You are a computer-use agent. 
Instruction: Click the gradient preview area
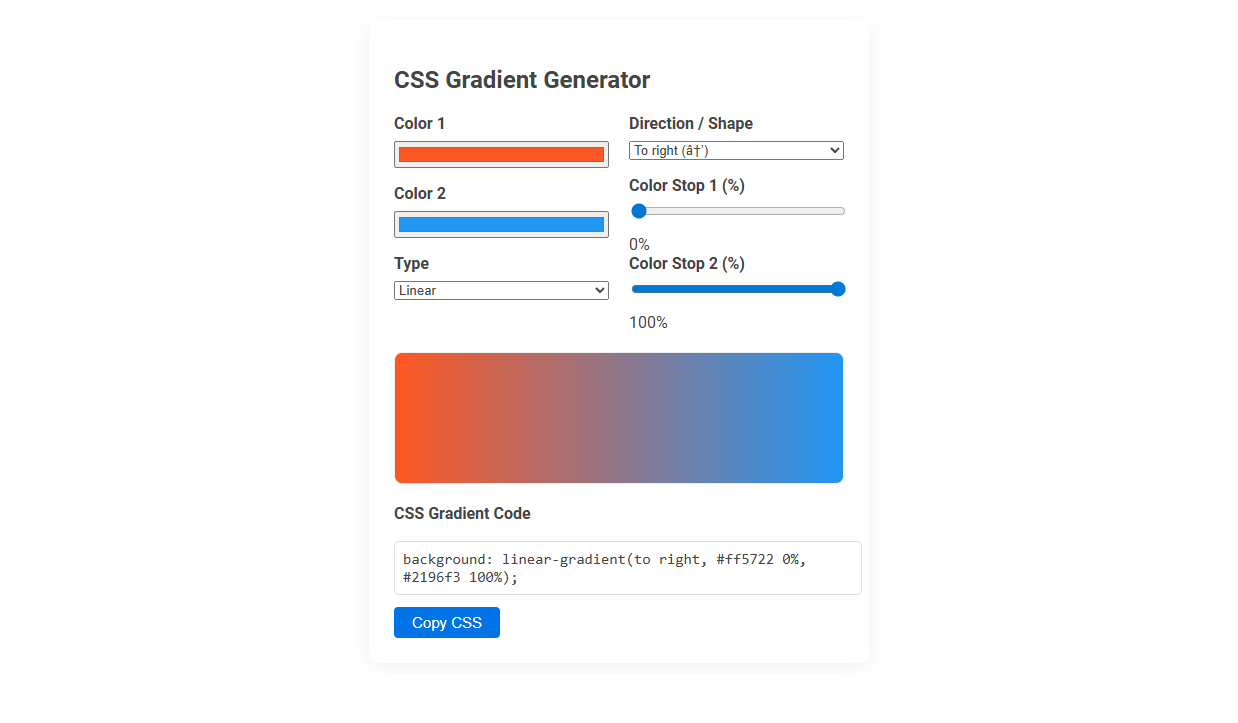618,417
